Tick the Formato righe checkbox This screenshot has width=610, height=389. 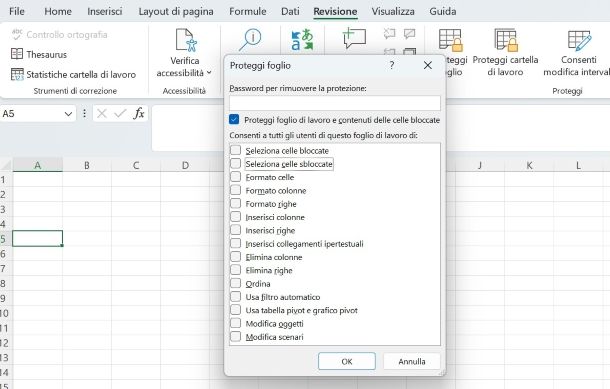pos(235,203)
